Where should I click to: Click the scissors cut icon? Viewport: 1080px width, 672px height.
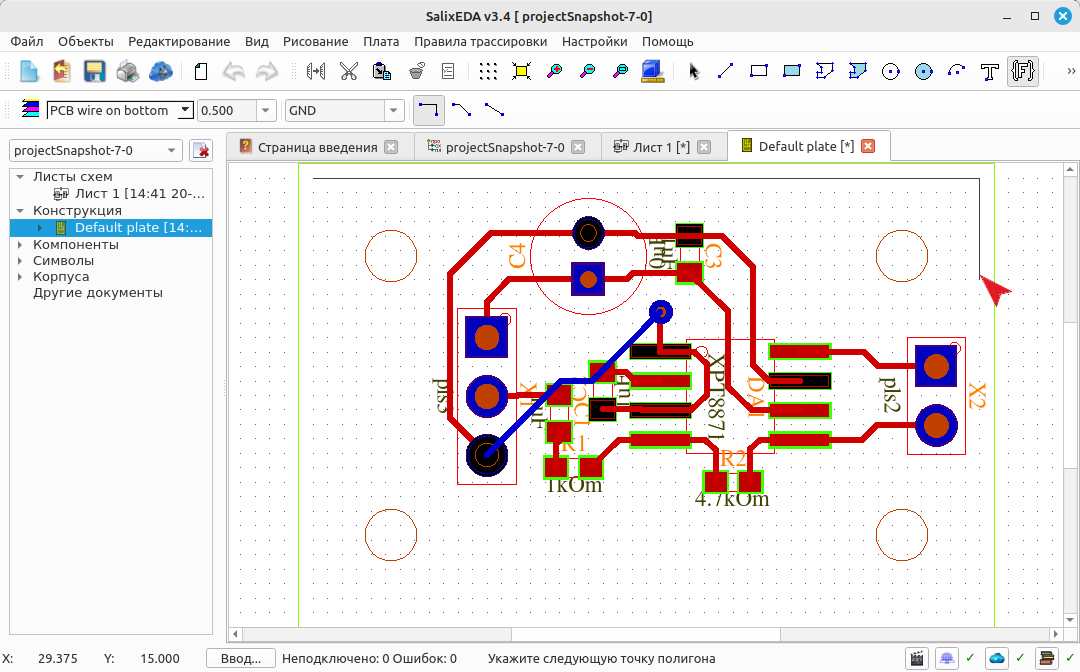[x=349, y=71]
